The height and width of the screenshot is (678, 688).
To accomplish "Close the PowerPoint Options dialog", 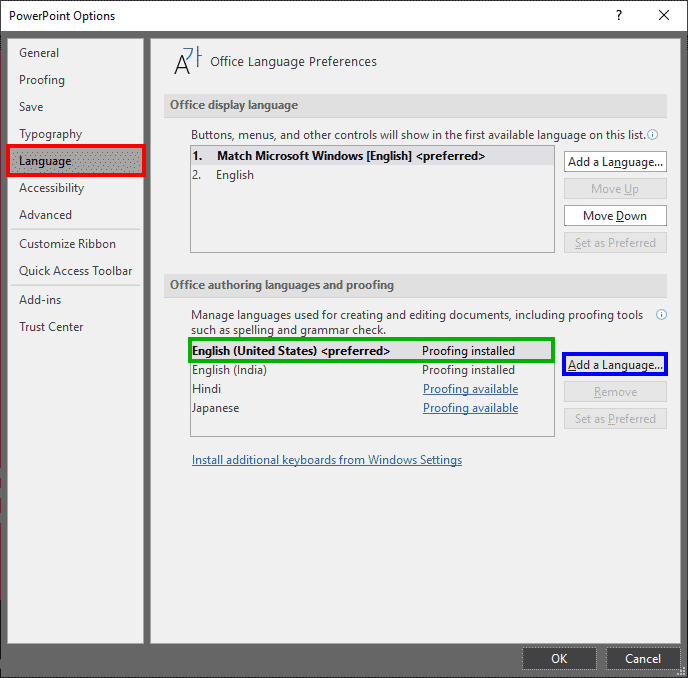I will coord(664,15).
